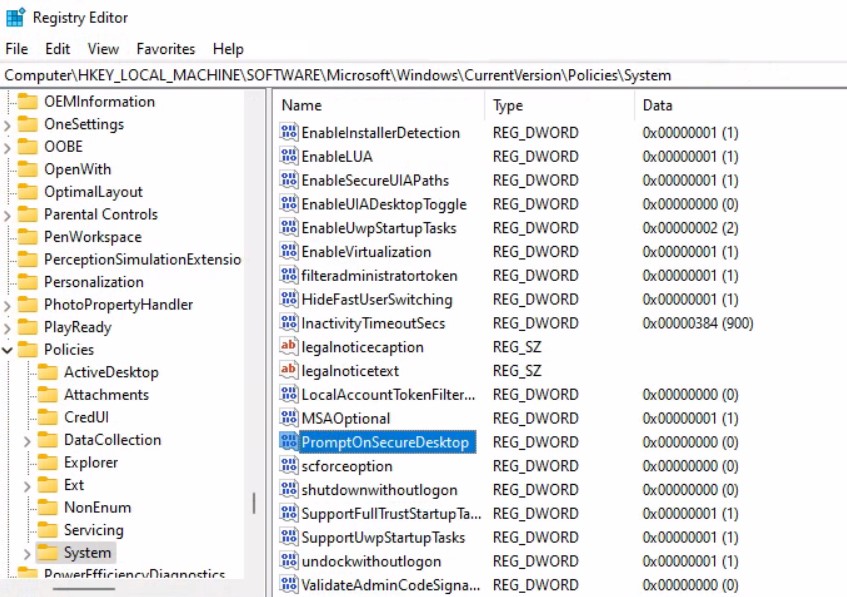Select the OptimalLayout folder icon

pos(28,192)
